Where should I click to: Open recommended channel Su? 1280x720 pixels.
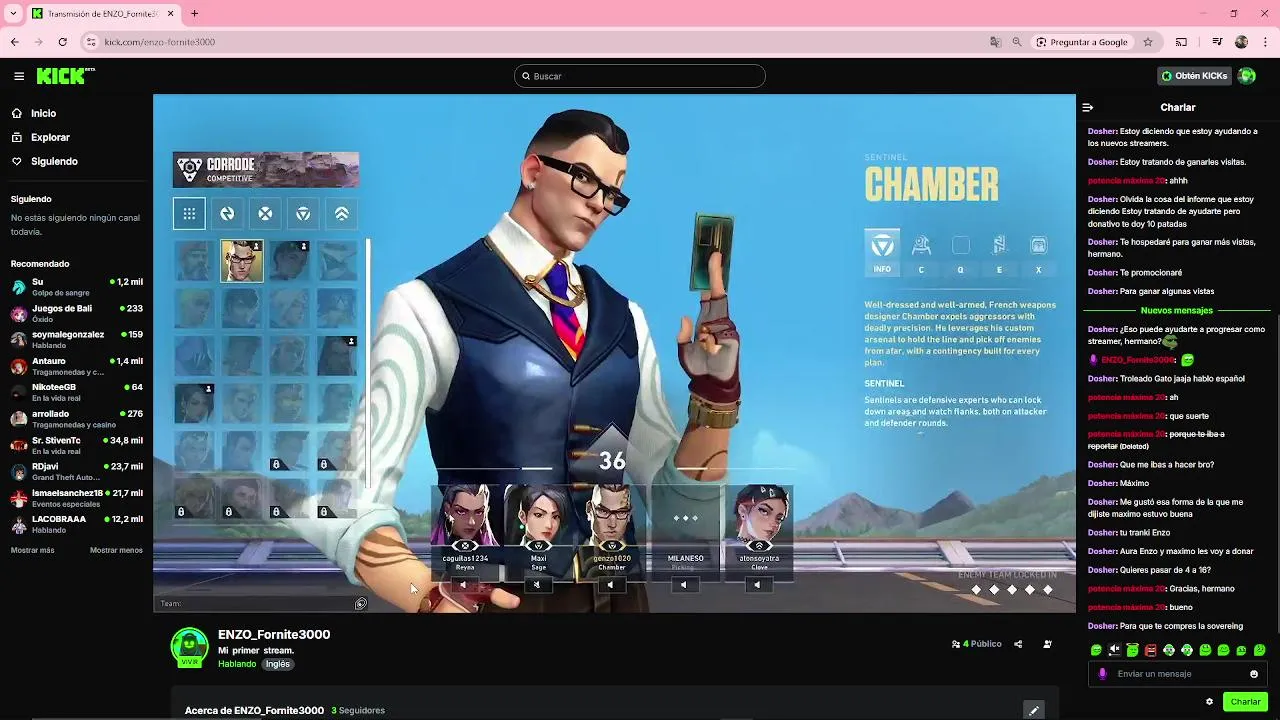point(76,287)
